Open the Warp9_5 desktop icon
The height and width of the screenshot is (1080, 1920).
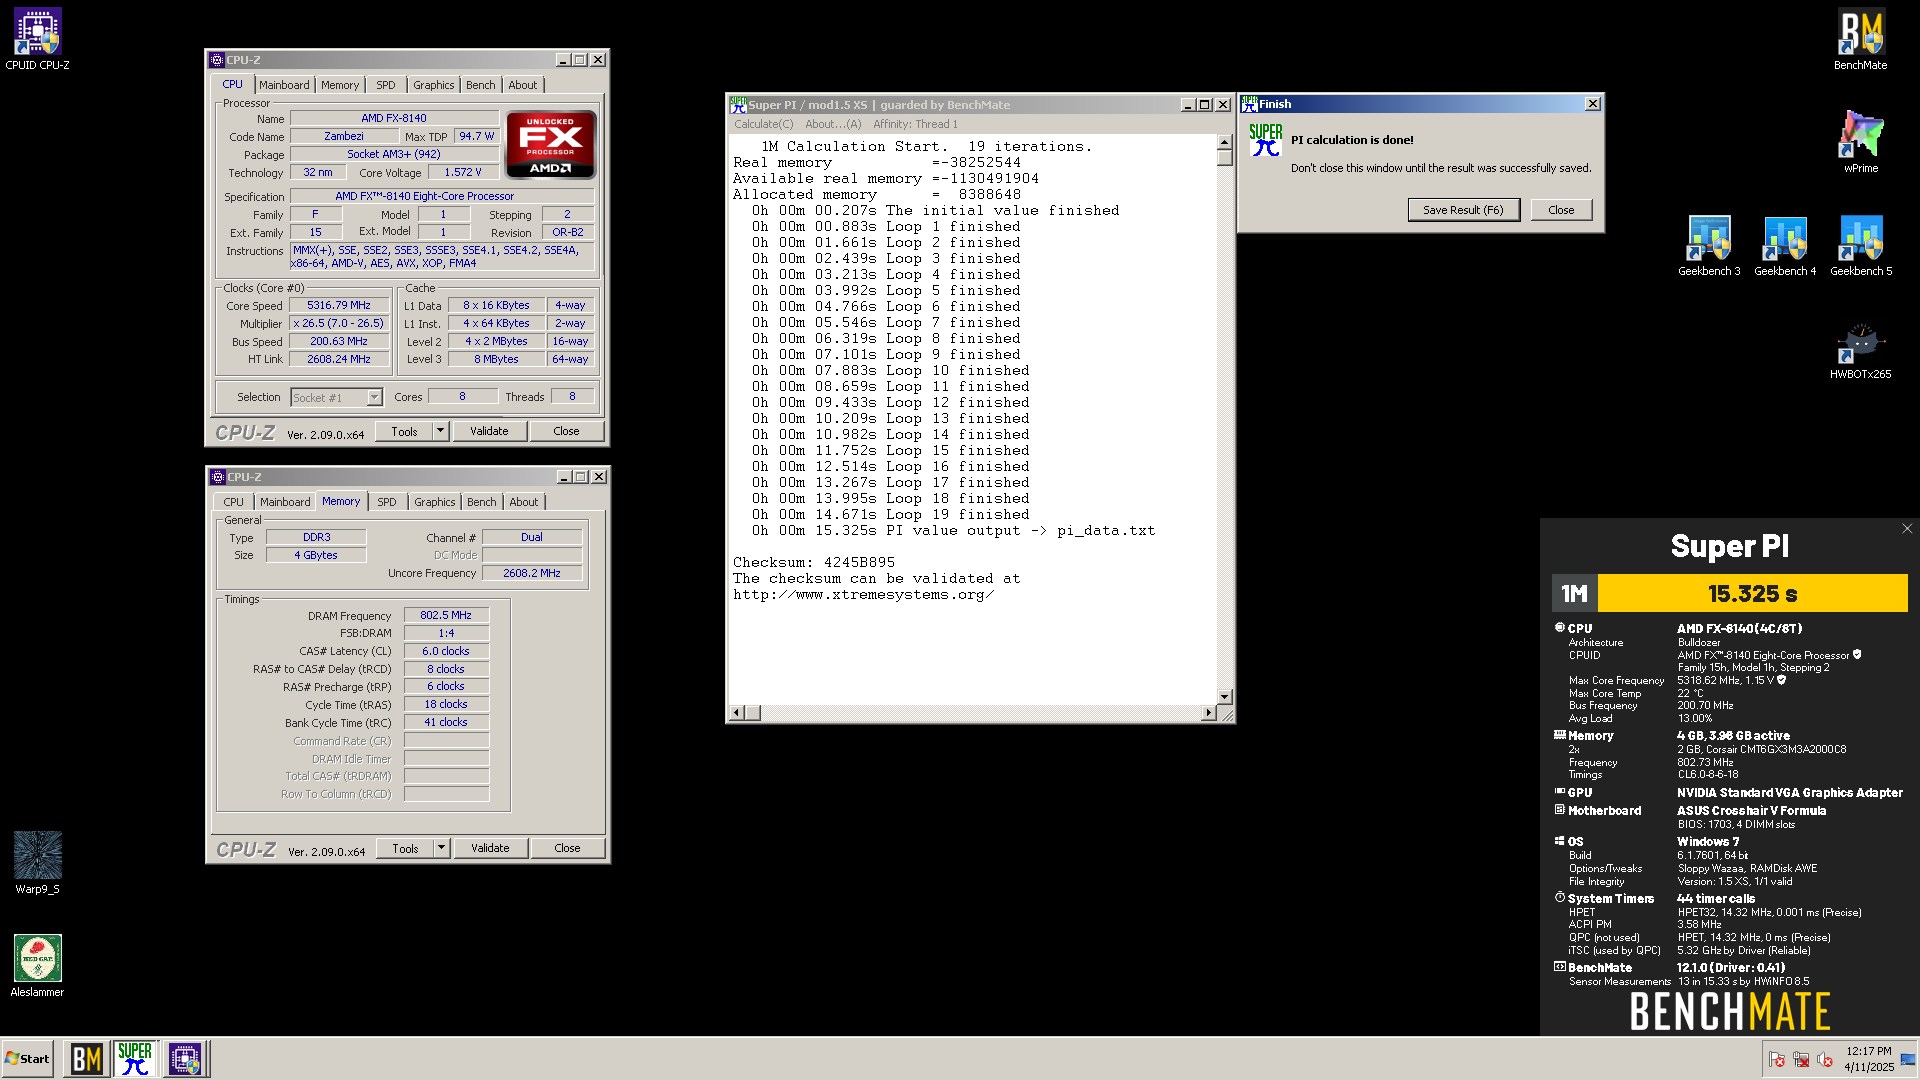tap(37, 862)
